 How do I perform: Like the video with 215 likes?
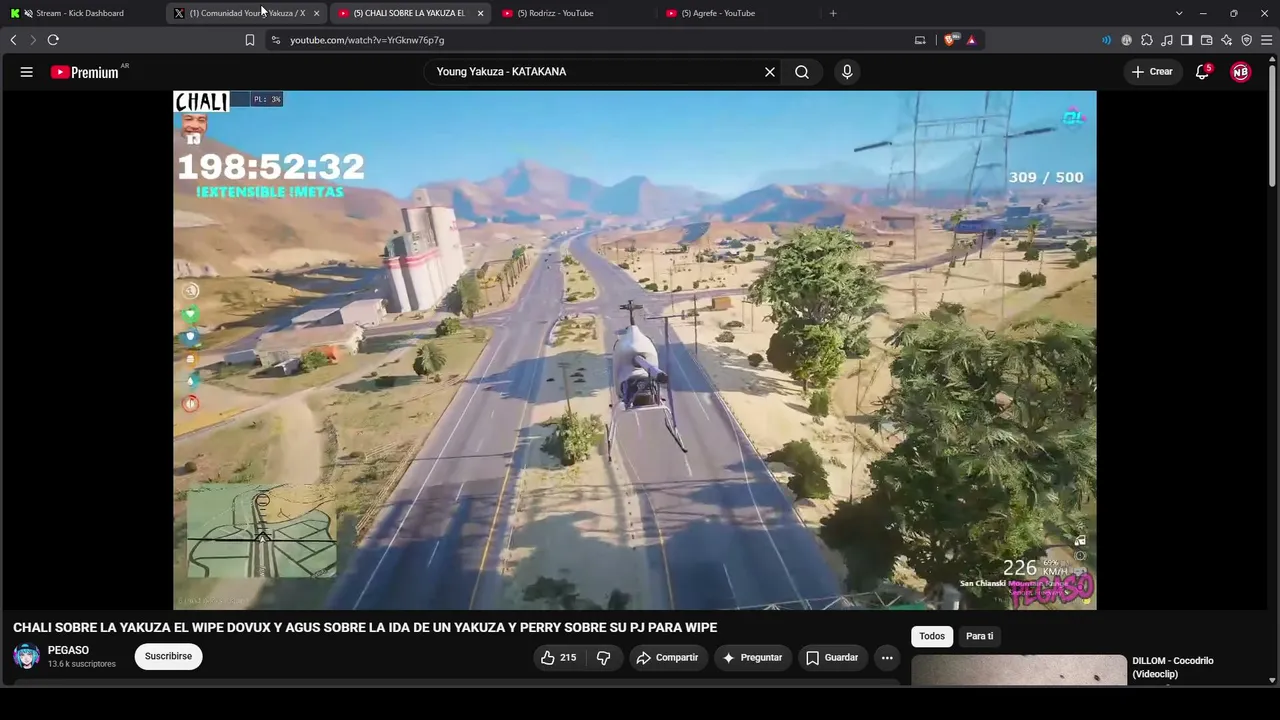click(559, 657)
